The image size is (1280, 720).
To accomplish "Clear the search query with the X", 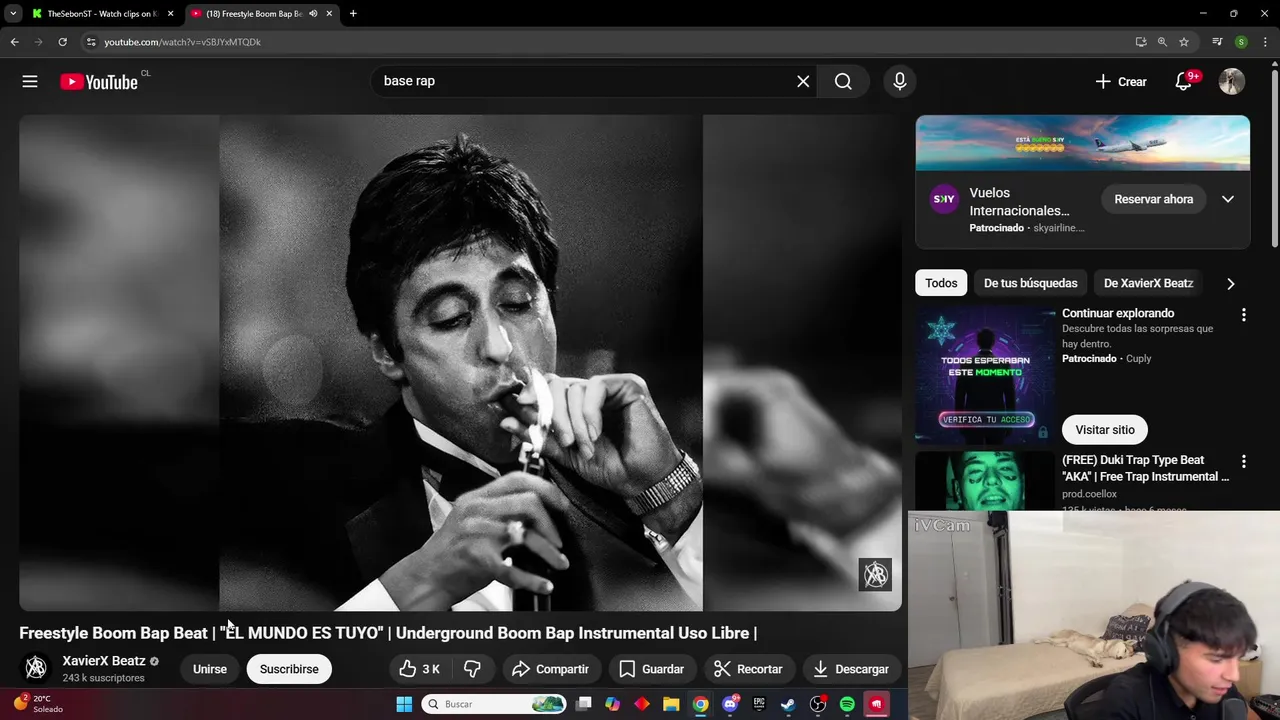I will click(803, 81).
